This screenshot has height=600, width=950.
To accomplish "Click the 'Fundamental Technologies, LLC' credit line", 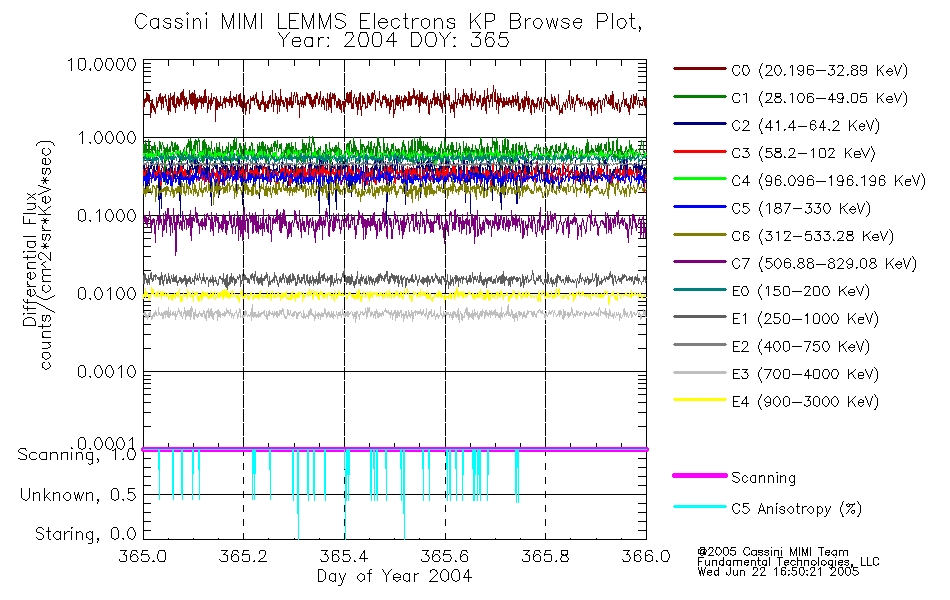I will coord(788,562).
